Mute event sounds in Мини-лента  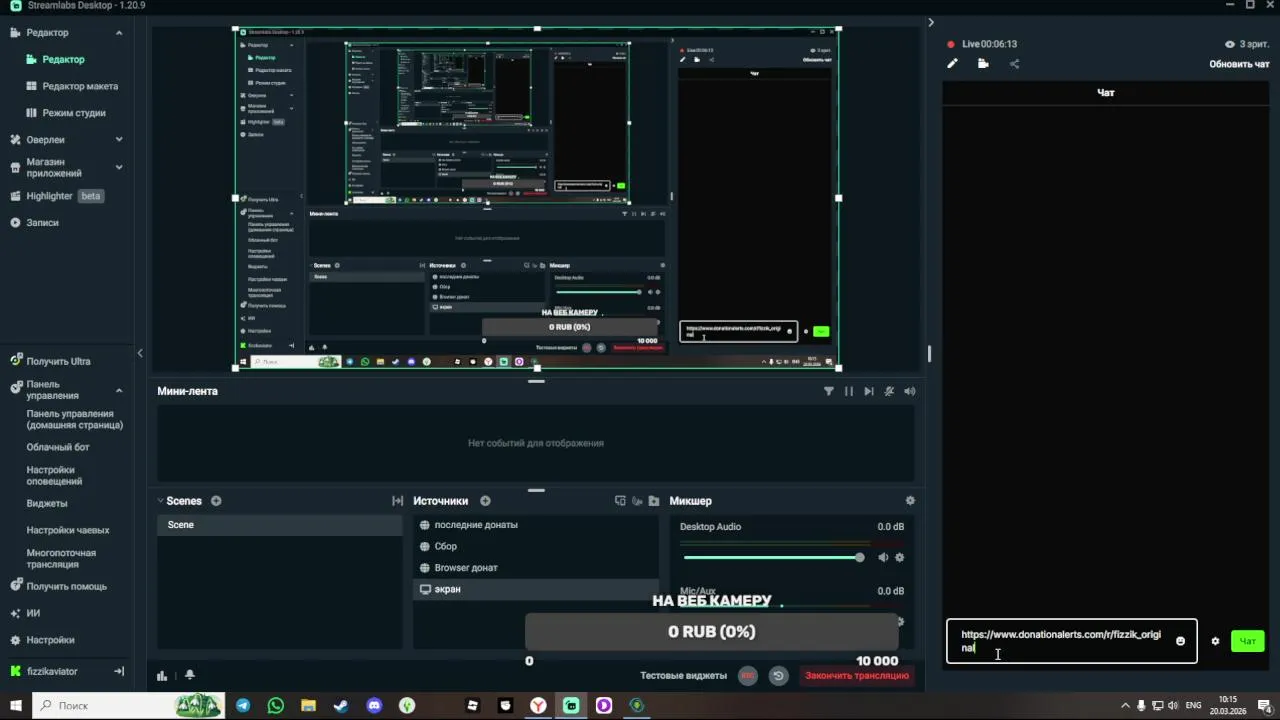tap(909, 391)
